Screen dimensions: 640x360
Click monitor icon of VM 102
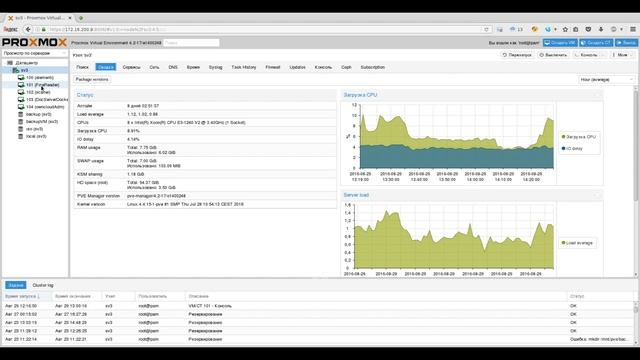pyautogui.click(x=21, y=92)
